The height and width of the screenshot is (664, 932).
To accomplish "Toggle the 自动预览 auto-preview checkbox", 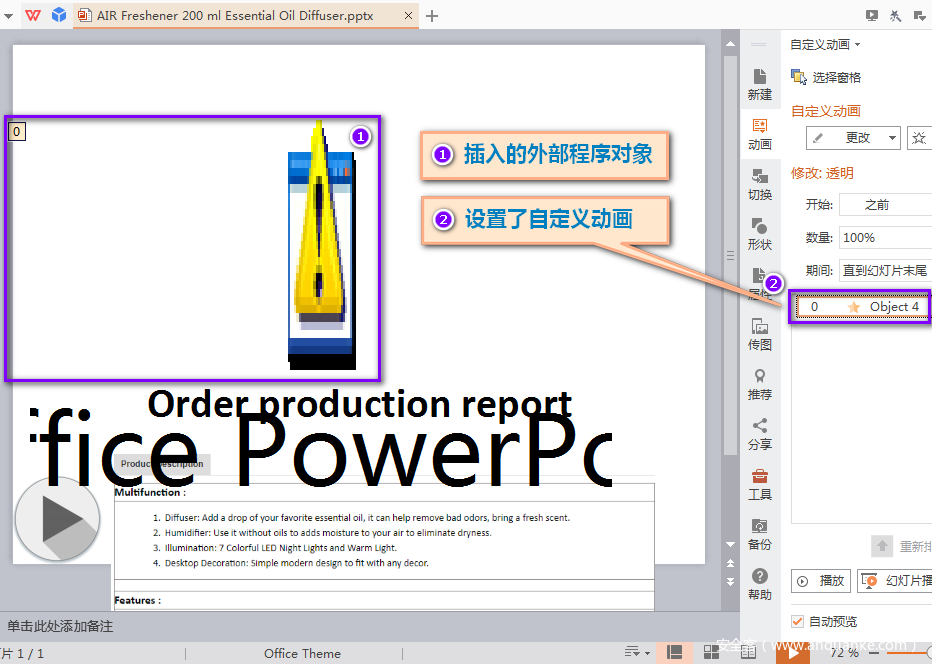I will point(797,620).
